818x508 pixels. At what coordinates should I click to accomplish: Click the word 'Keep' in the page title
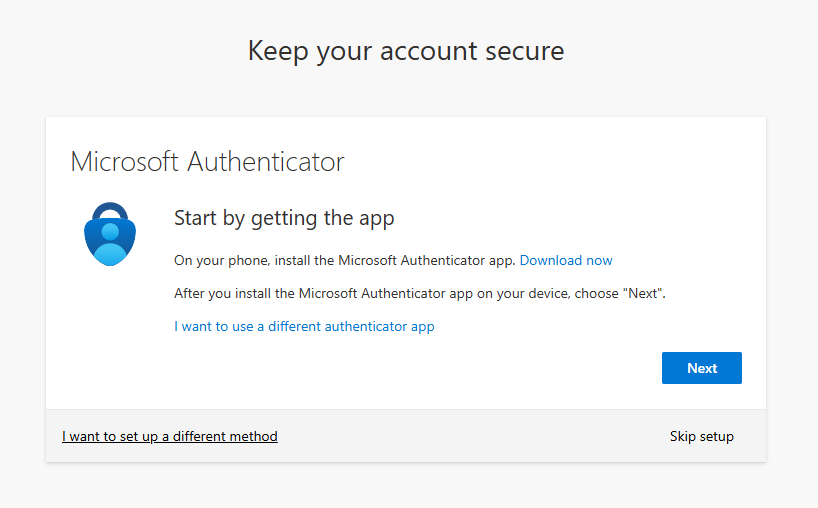[278, 51]
